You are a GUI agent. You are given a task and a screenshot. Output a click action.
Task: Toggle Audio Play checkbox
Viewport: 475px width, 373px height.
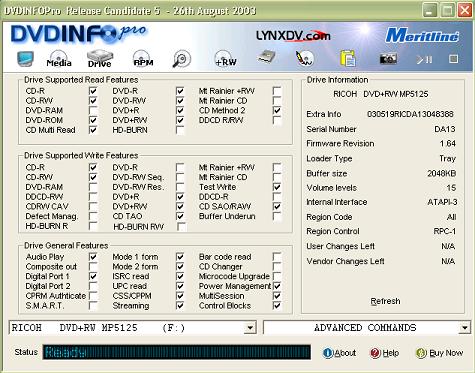pyautogui.click(x=93, y=257)
